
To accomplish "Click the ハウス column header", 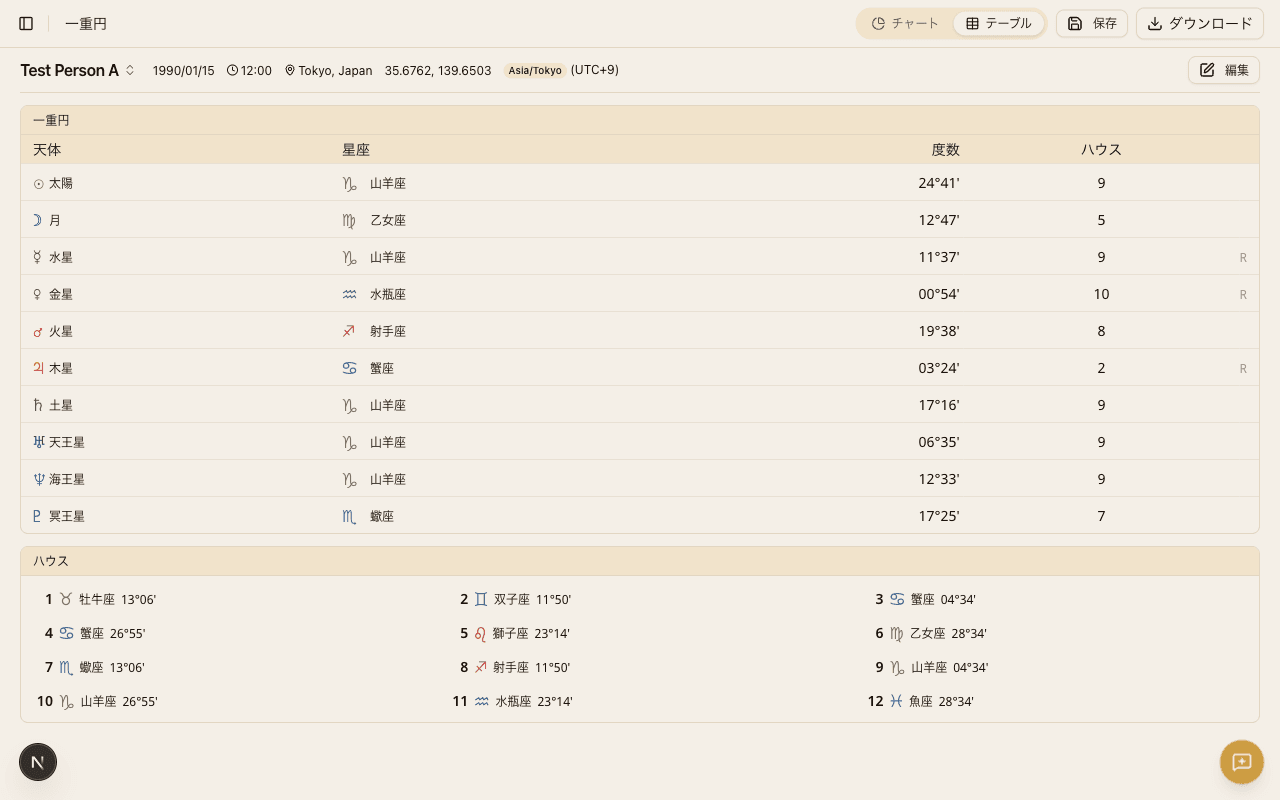I will pyautogui.click(x=1101, y=149).
